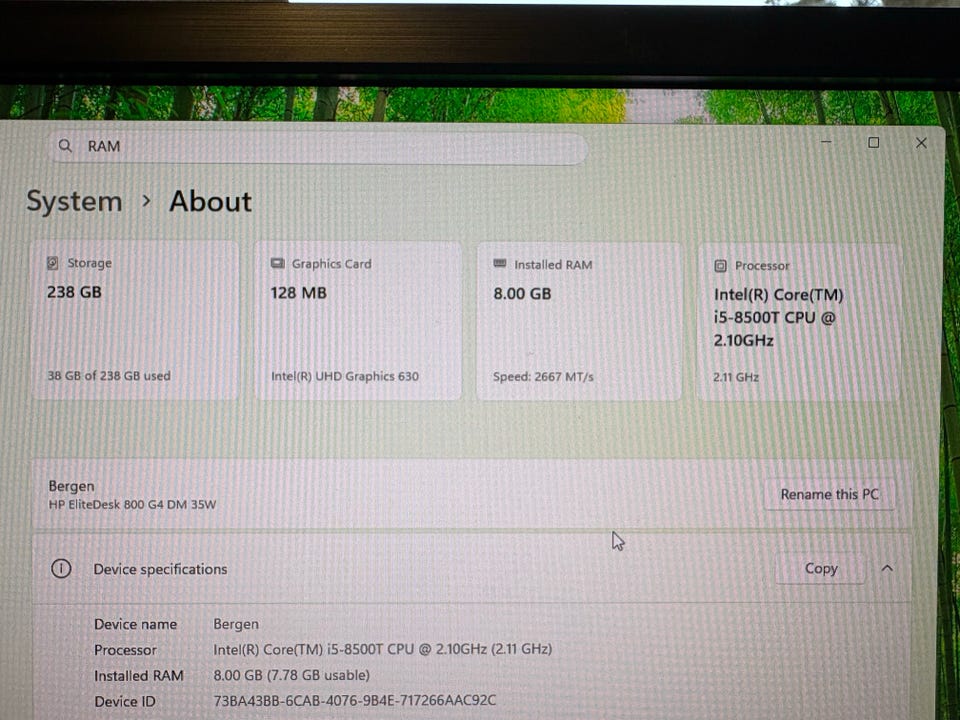Click the Installed RAM chip icon
The width and height of the screenshot is (960, 720).
[500, 264]
